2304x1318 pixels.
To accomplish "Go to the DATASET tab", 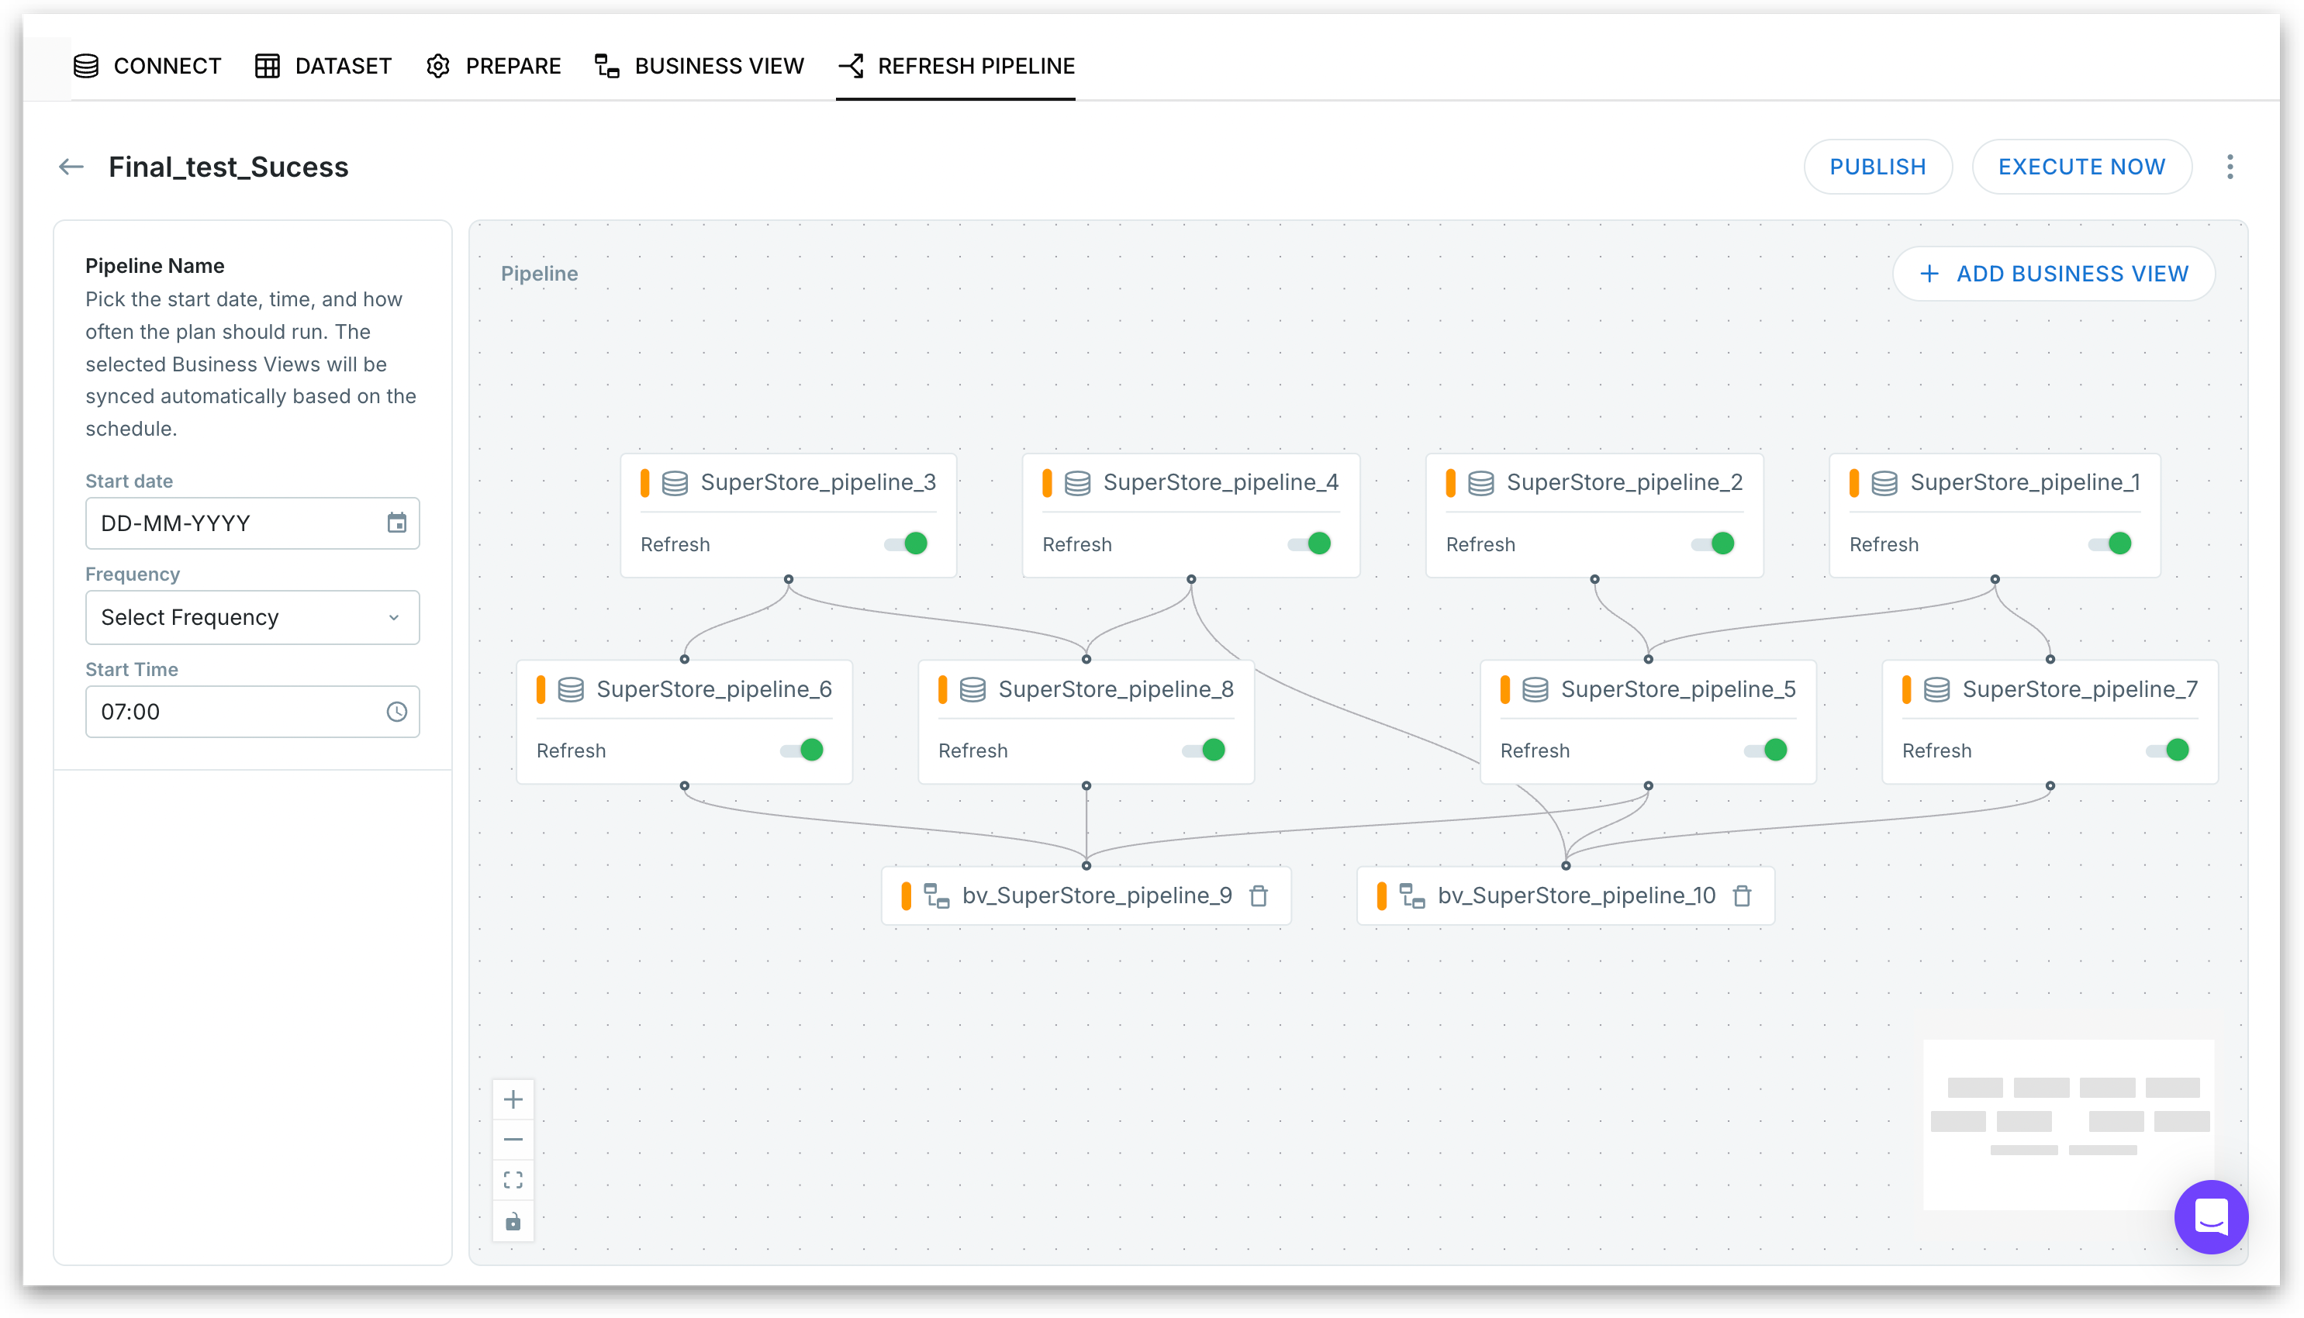I will [323, 66].
